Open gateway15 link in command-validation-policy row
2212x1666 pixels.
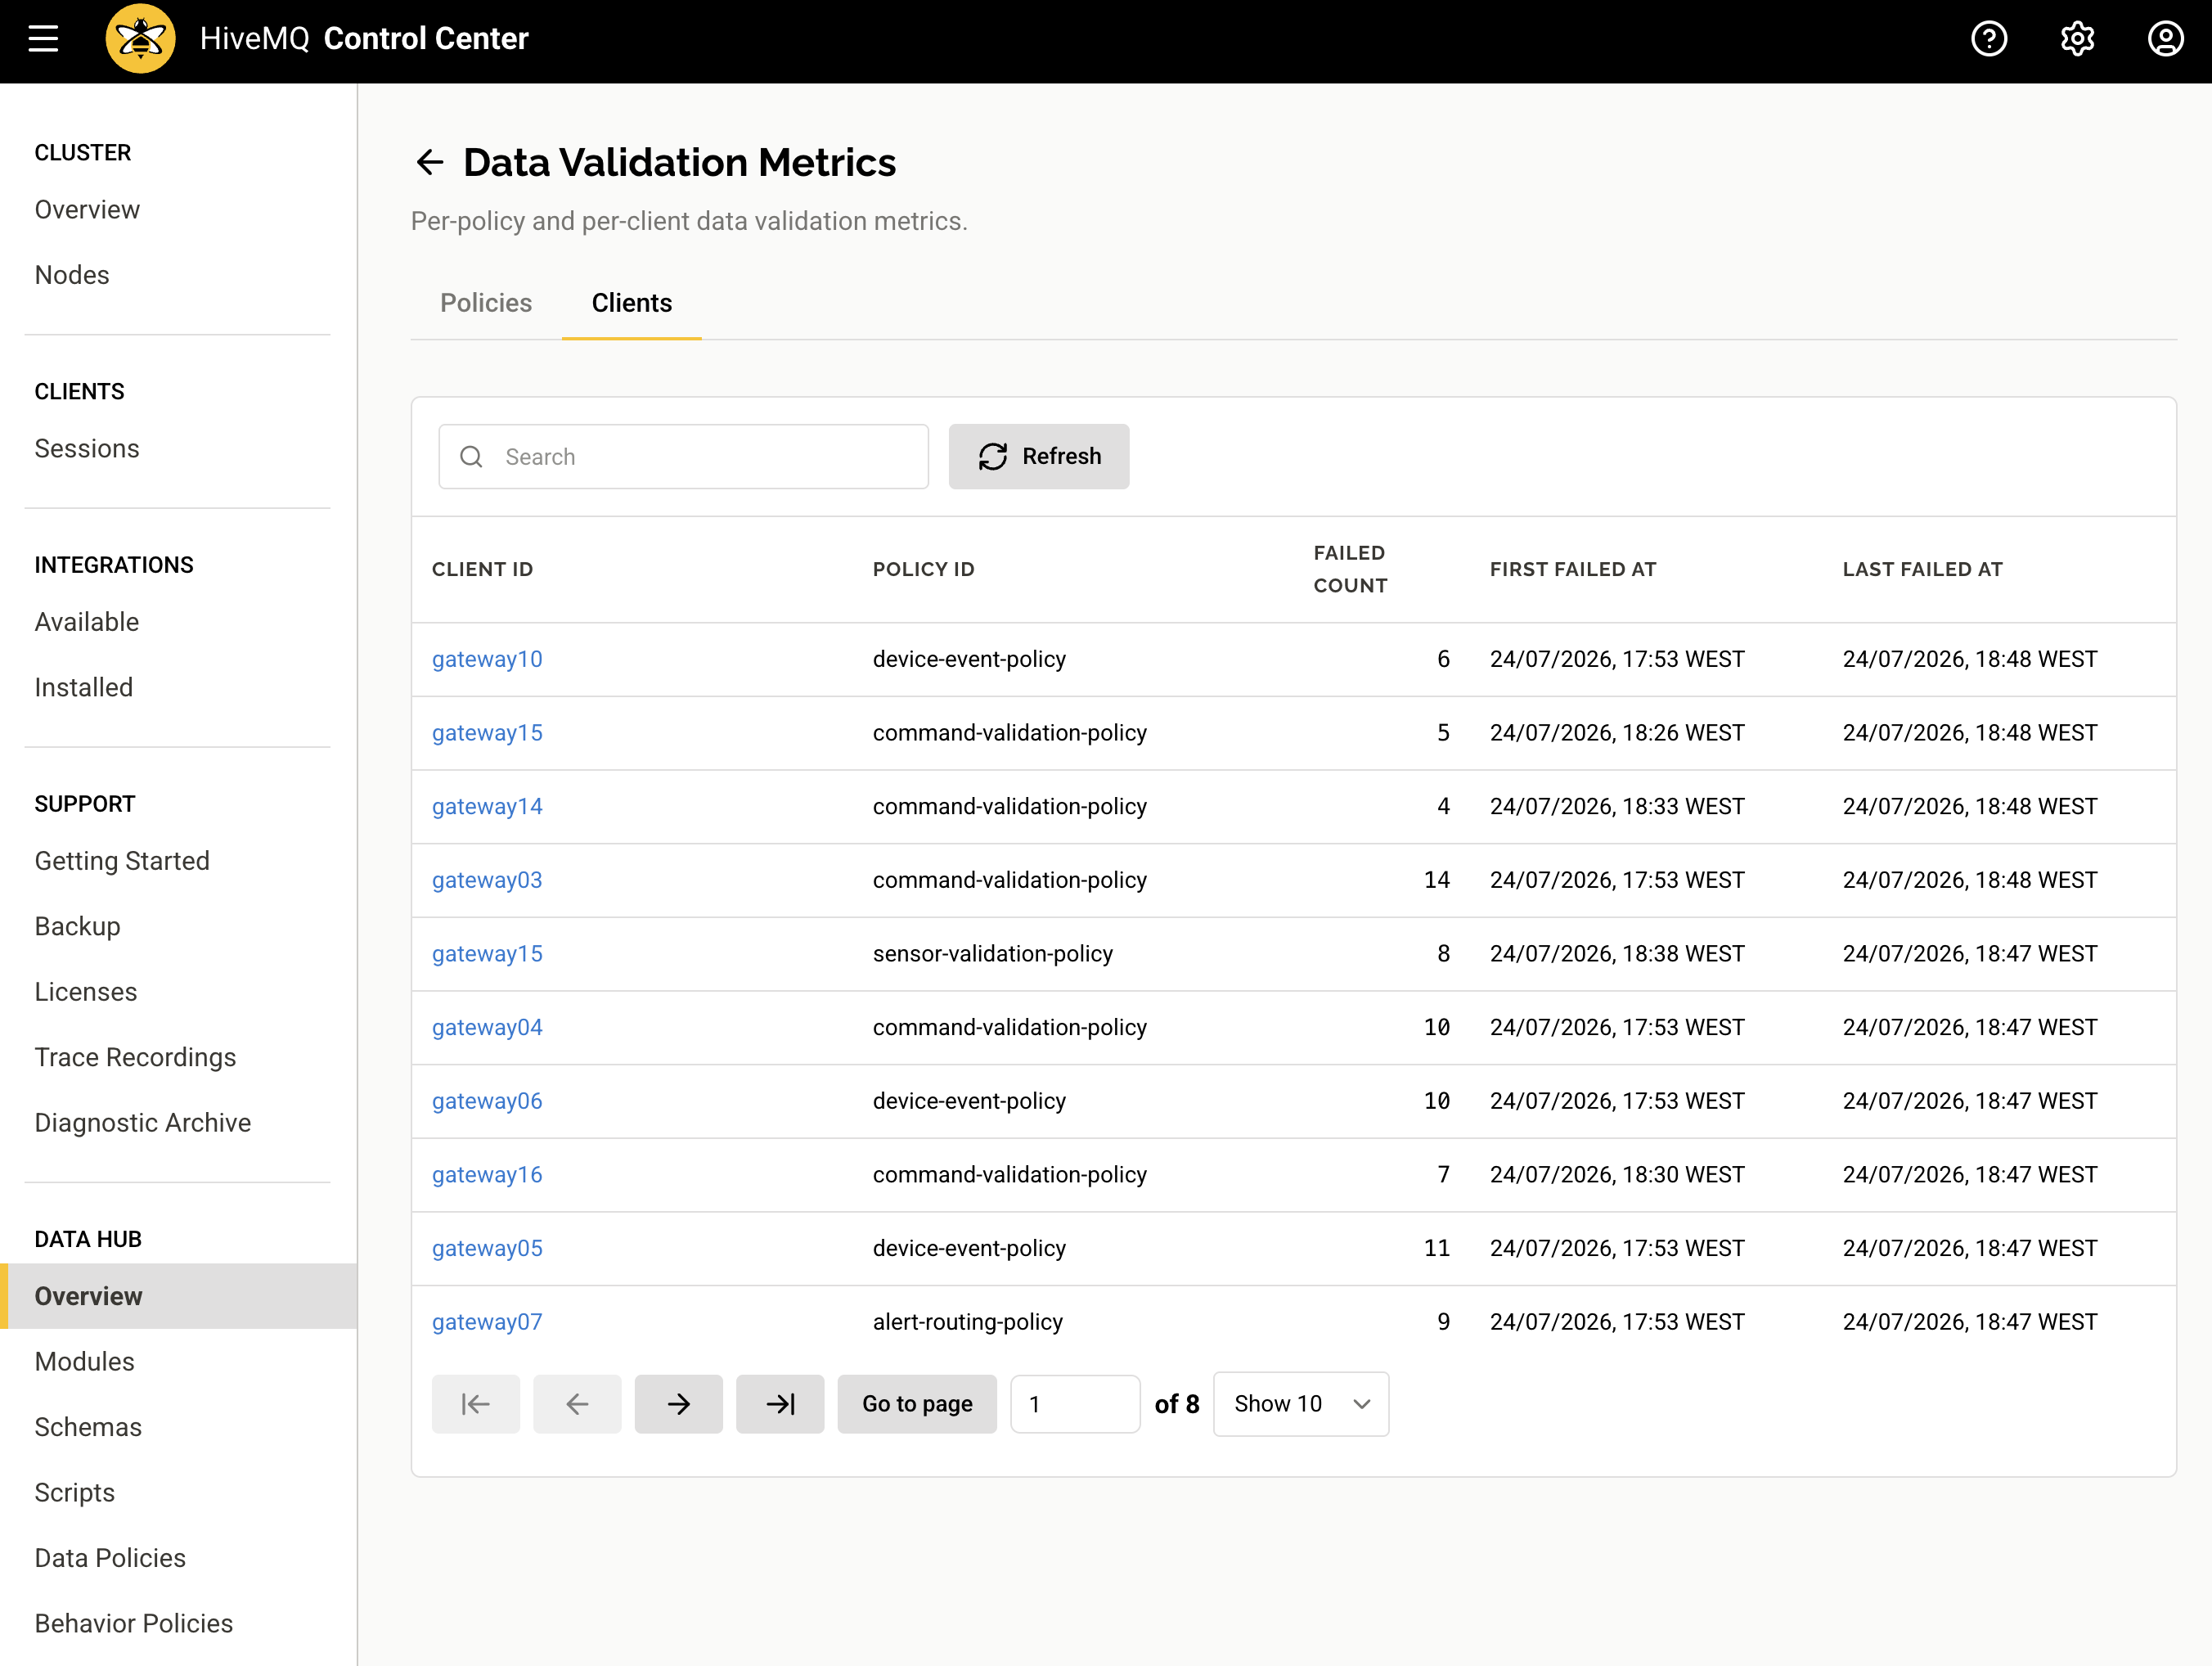(487, 733)
